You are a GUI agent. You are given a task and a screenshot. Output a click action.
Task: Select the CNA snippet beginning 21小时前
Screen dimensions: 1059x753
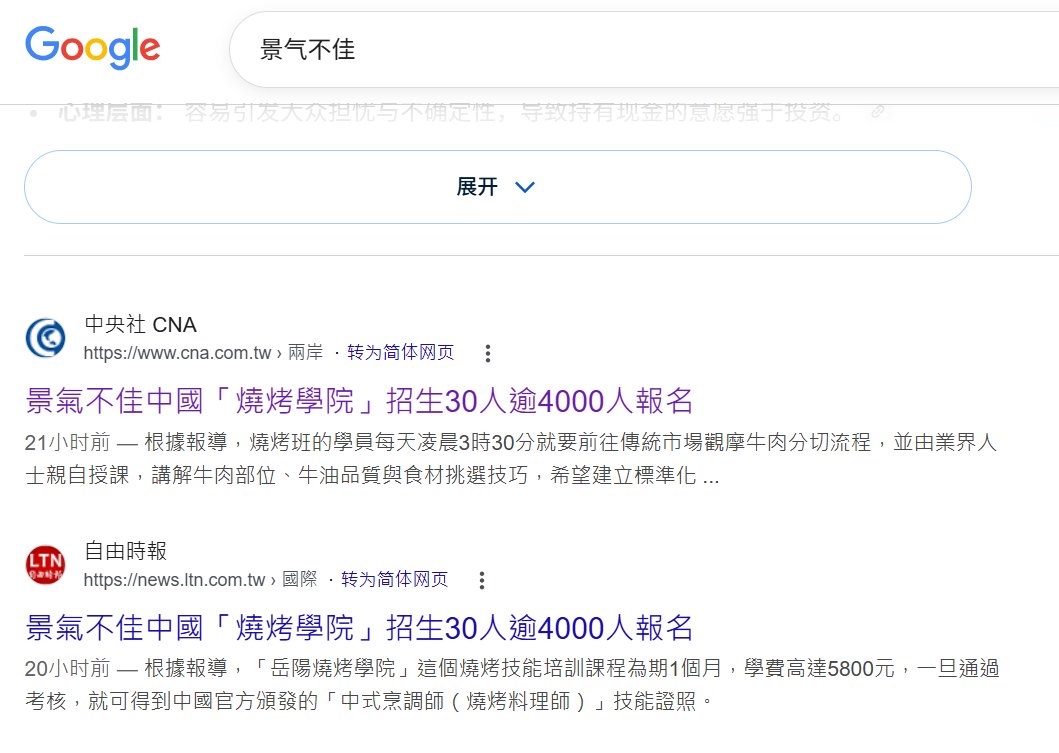[511, 459]
